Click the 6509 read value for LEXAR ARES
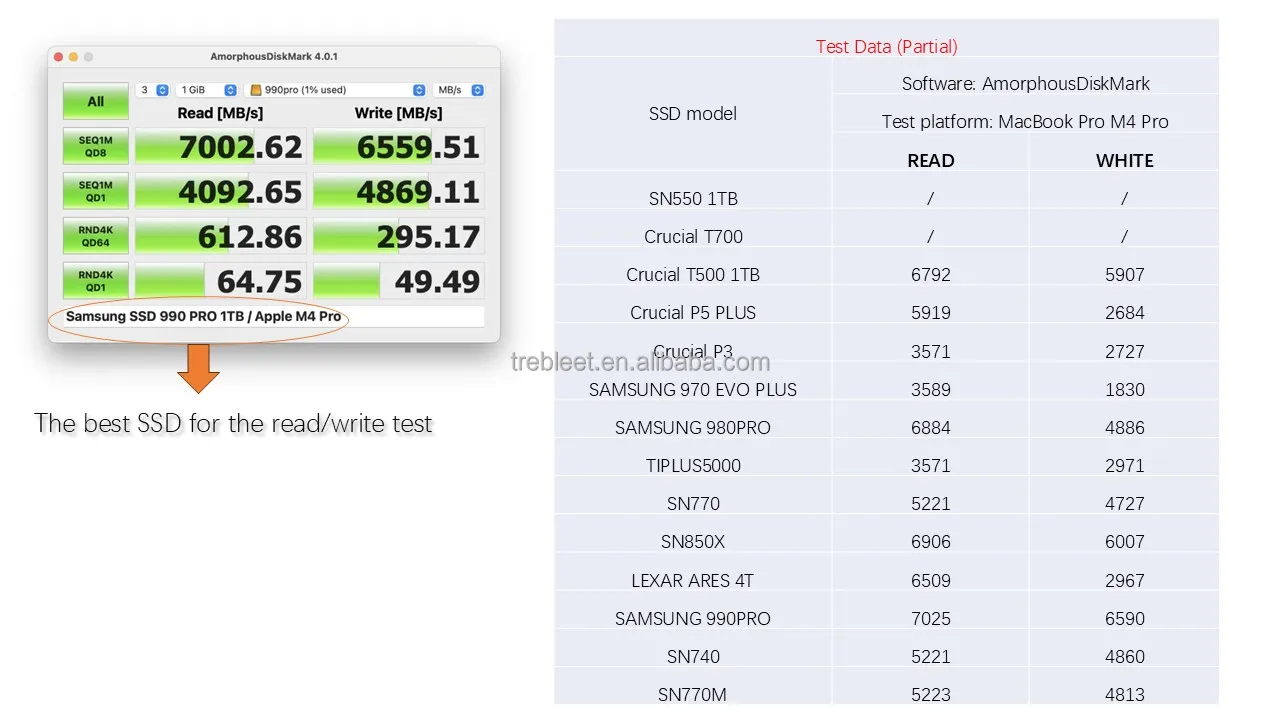Screen dimensions: 1280x720 click(931, 580)
